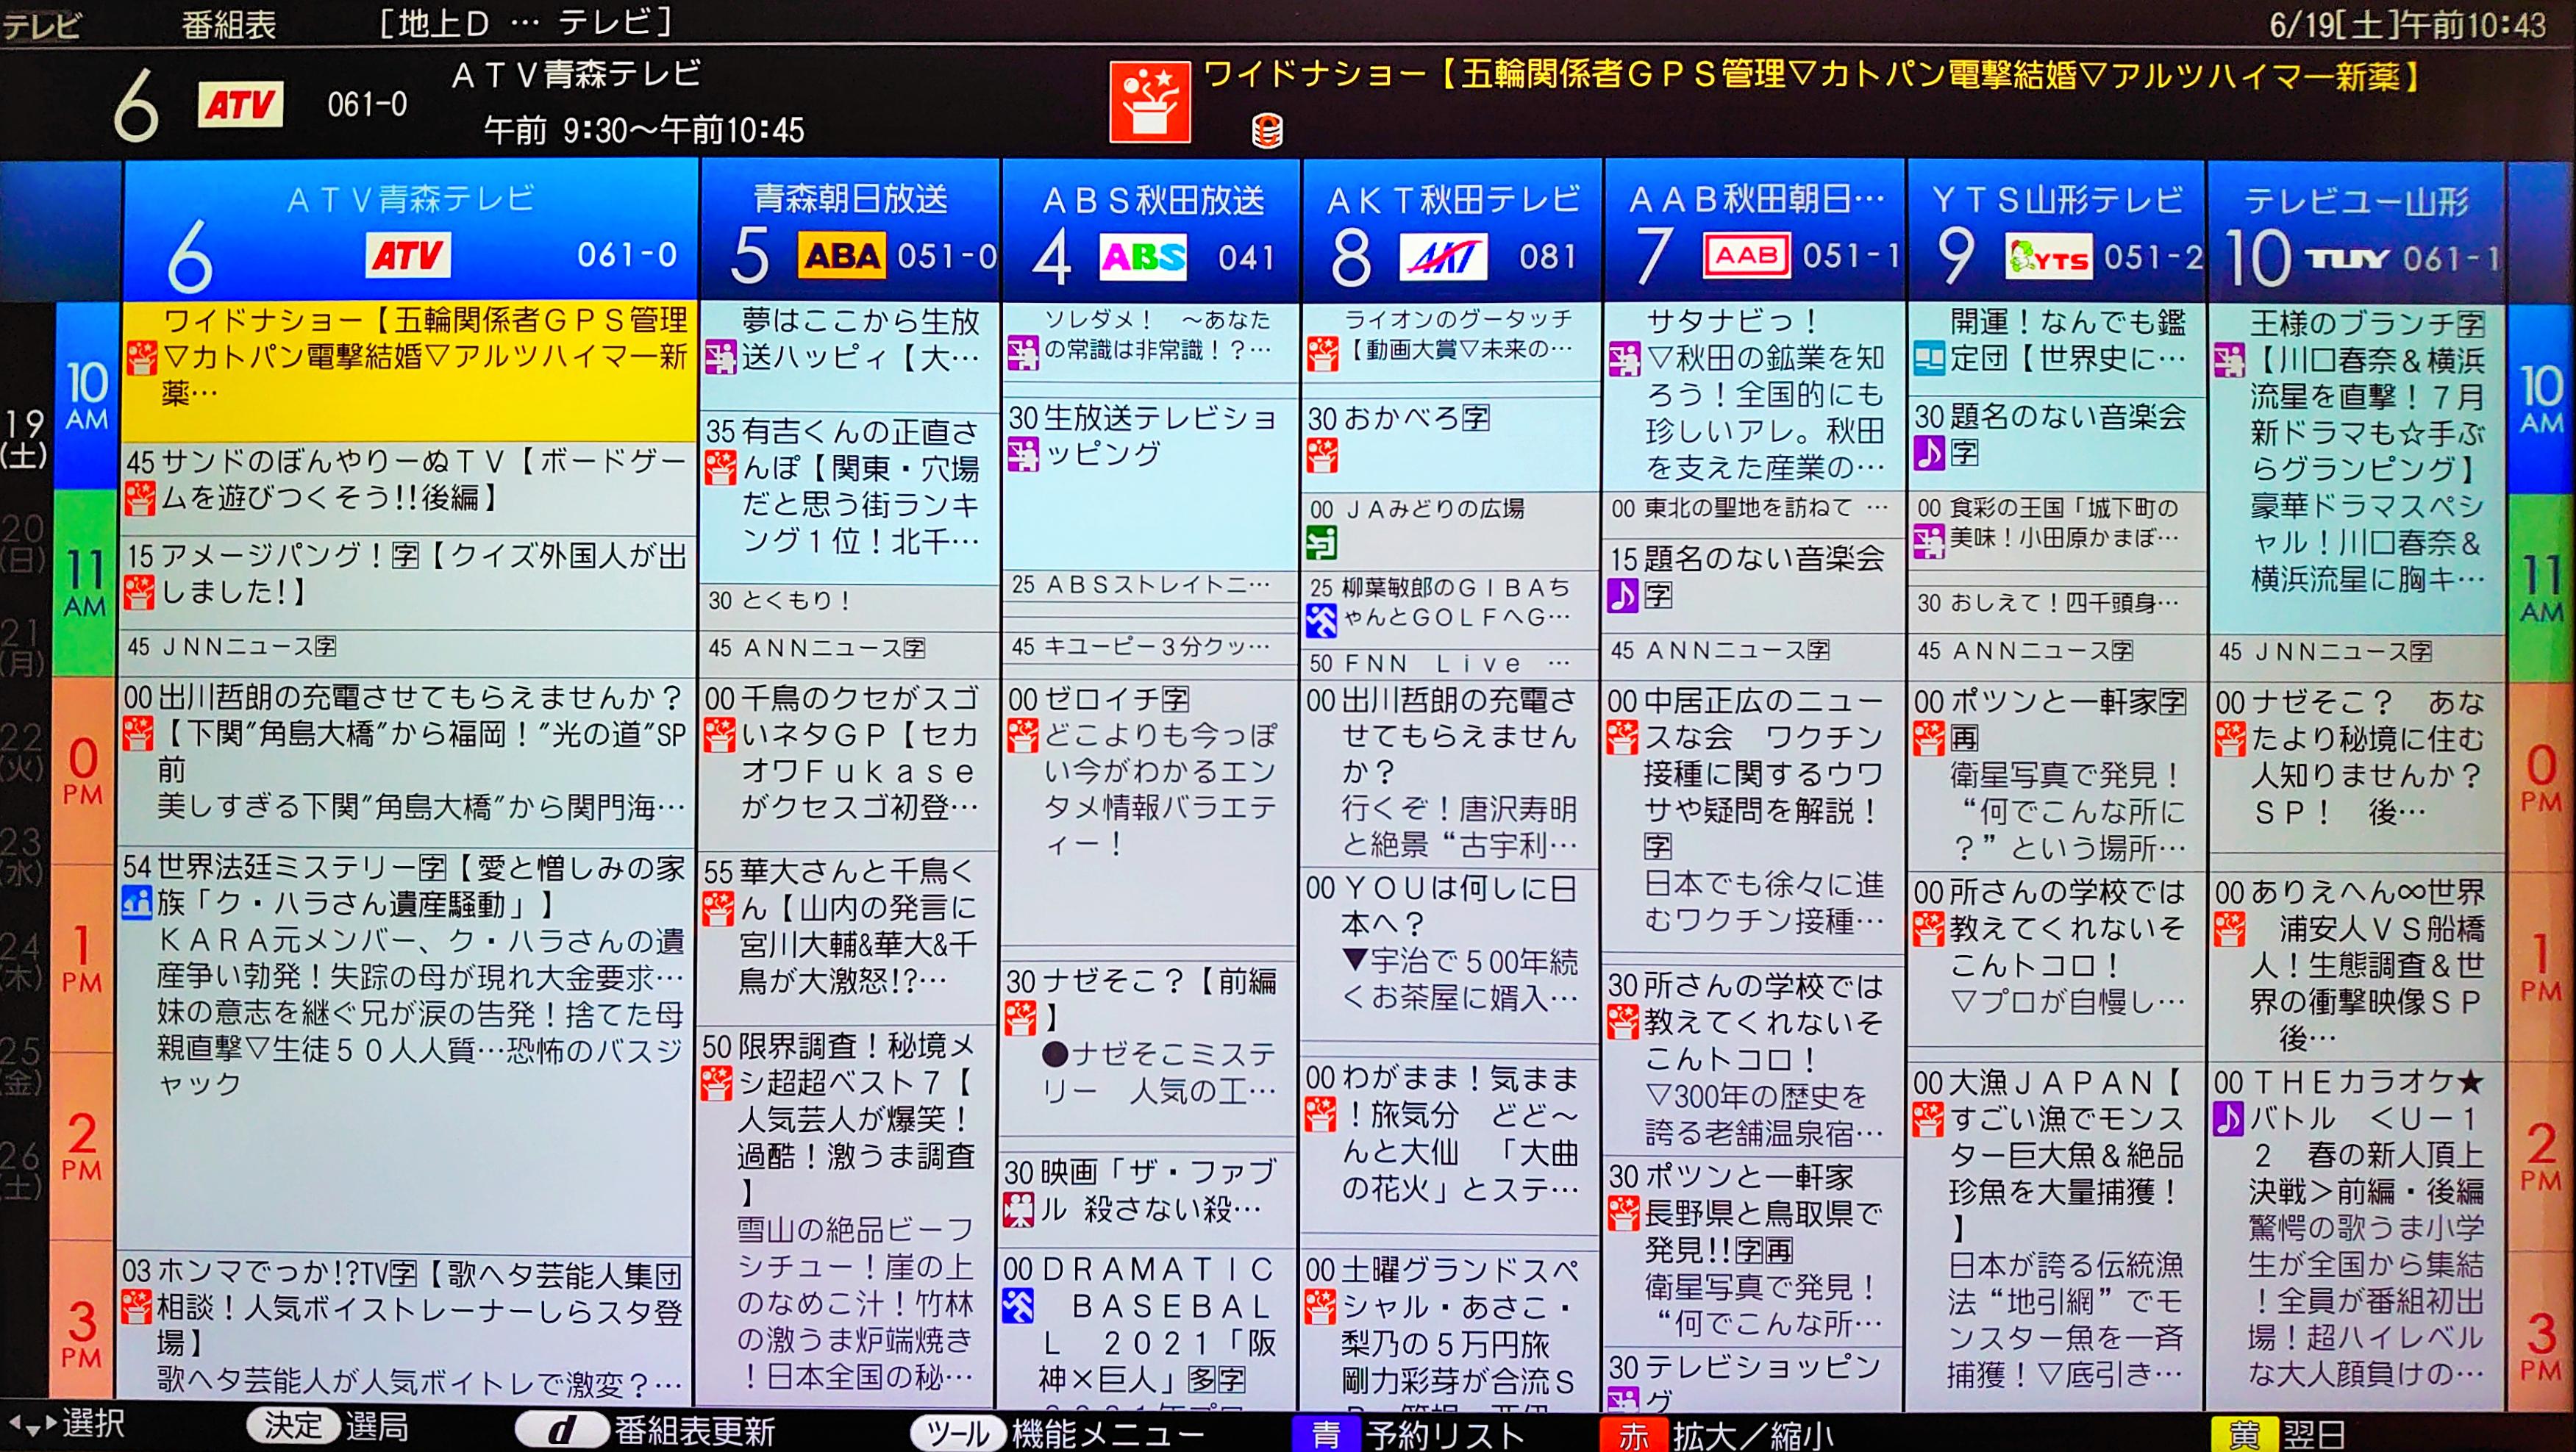Viewport: 2576px width, 1452px height.
Task: Select AKT logo in channel 8 header
Action: (x=1443, y=257)
